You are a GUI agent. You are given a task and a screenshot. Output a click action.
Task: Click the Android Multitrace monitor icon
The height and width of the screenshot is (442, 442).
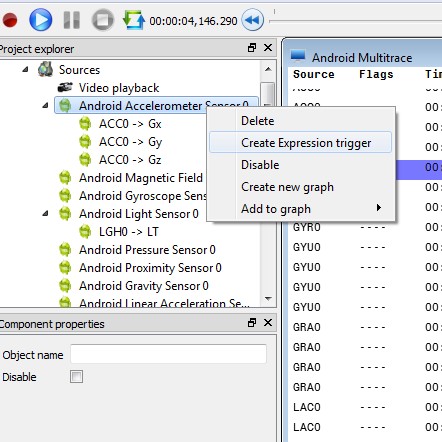[298, 56]
